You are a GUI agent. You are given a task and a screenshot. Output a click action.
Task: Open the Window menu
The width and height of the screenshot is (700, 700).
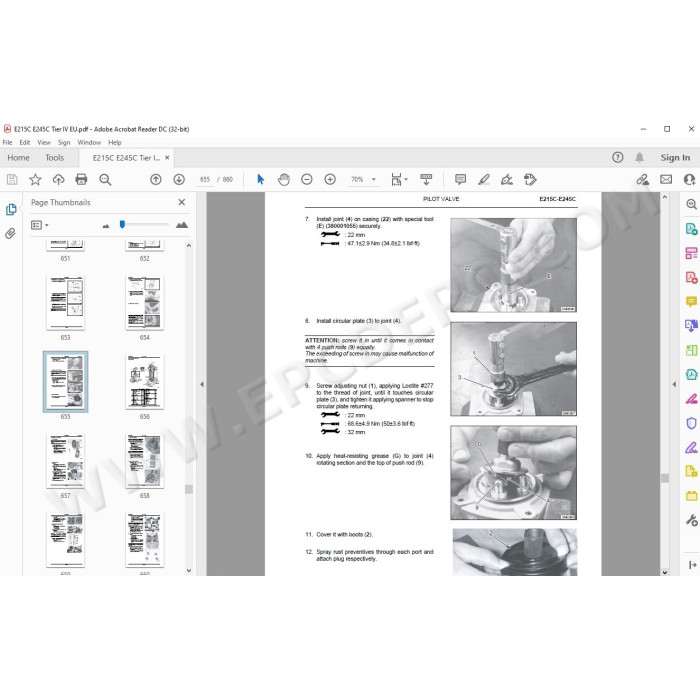tap(89, 142)
